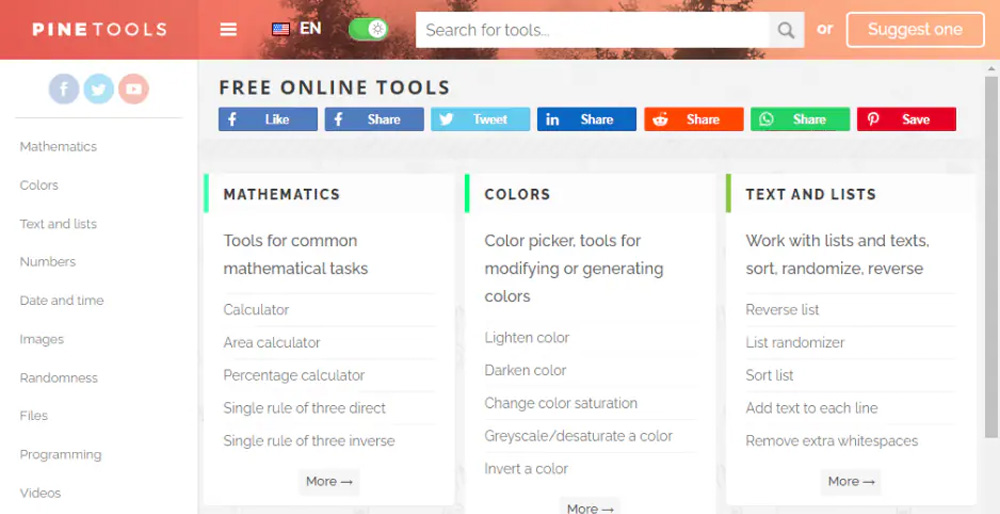Open the Area calculator link
Screen dimensions: 1000x514
click(272, 342)
